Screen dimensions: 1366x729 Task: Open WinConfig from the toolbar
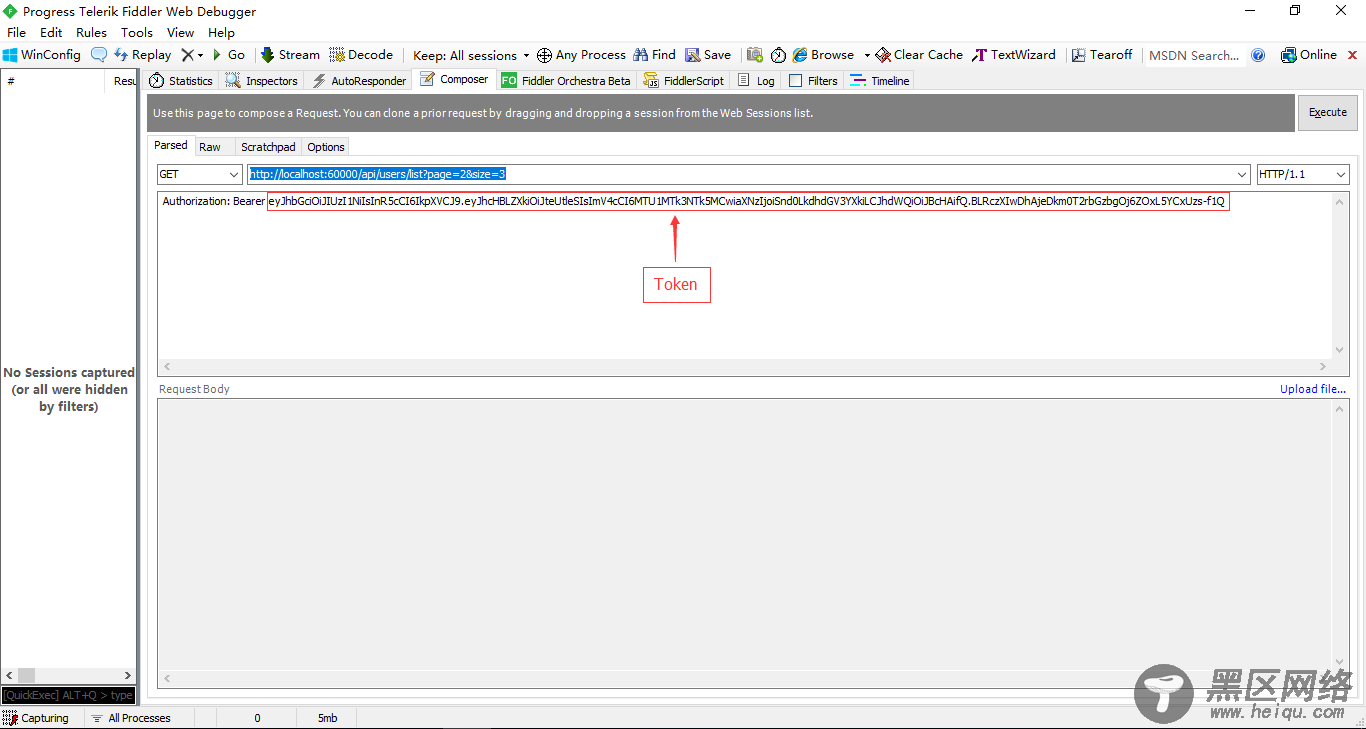(x=42, y=55)
